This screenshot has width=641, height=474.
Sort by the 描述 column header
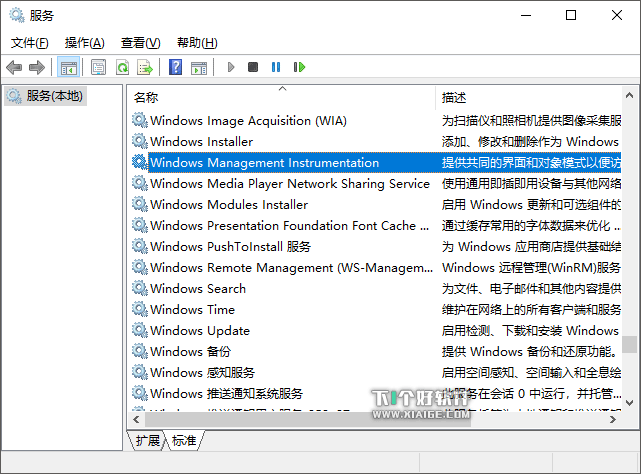point(529,97)
